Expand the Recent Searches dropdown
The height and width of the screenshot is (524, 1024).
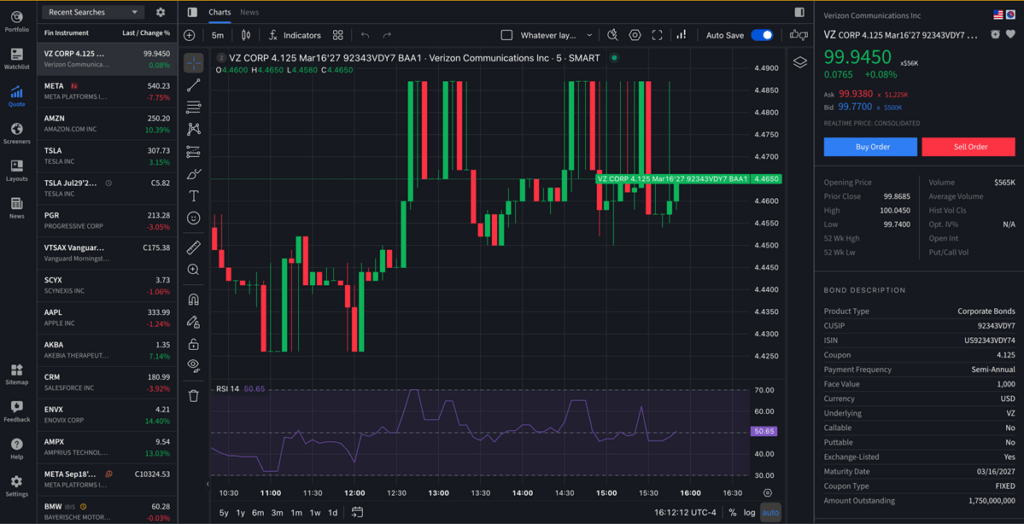pos(93,12)
